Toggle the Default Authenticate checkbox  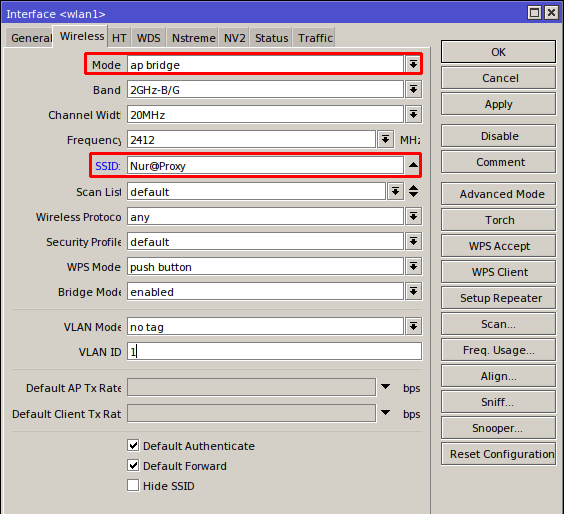click(x=133, y=446)
